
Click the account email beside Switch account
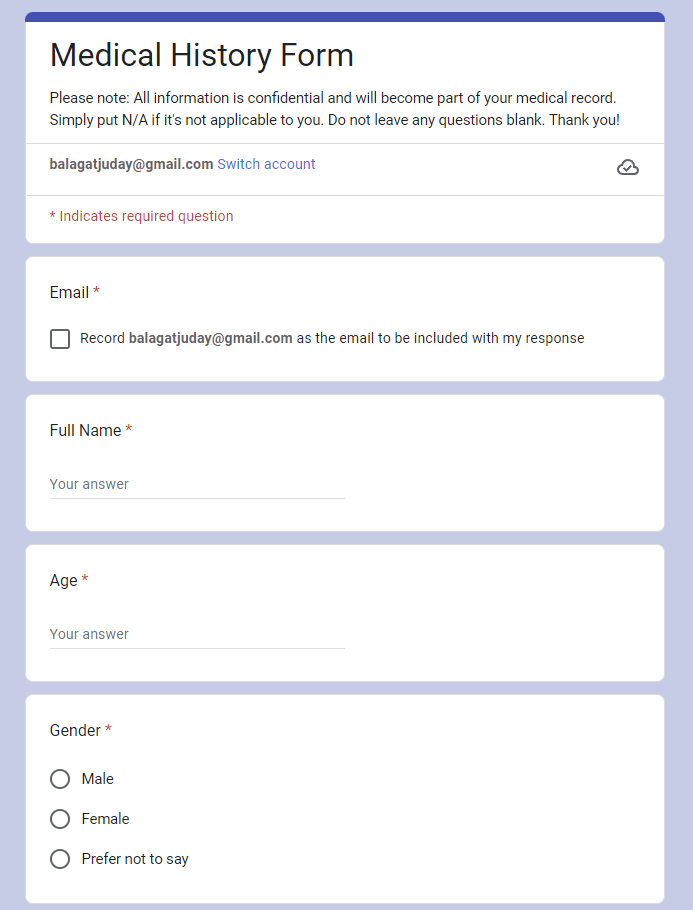(x=131, y=164)
